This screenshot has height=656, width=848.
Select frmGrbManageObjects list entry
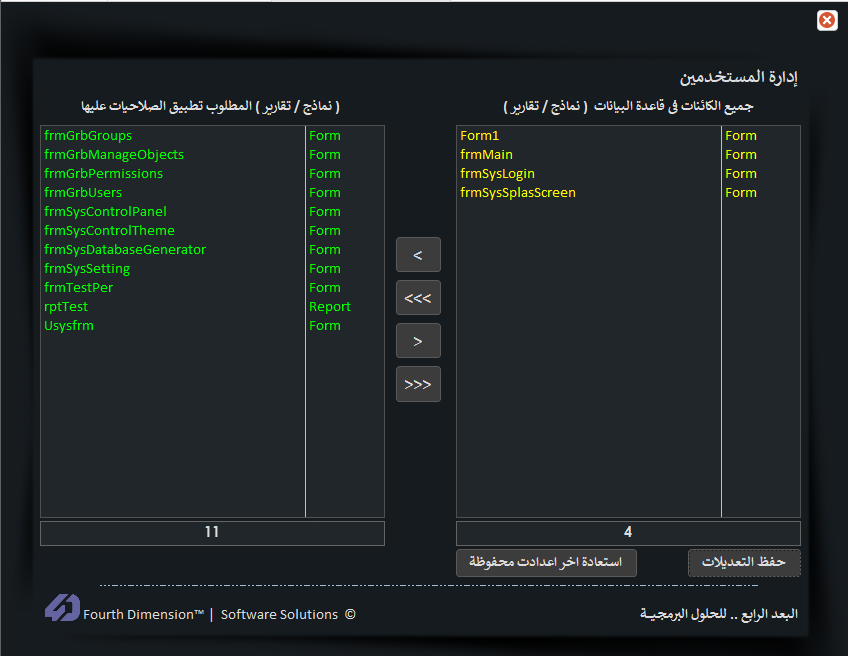(114, 155)
